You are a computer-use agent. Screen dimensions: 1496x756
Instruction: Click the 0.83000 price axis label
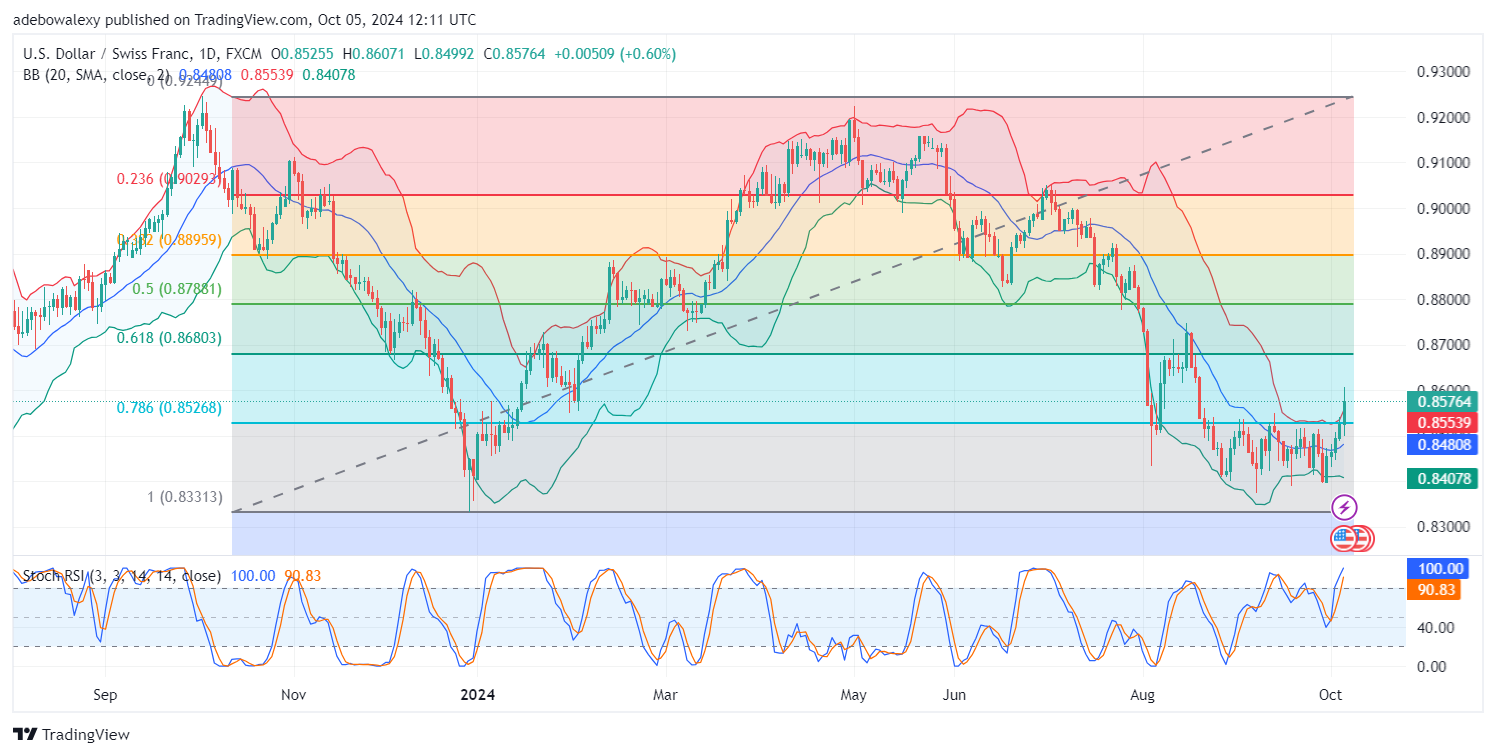[x=1444, y=526]
